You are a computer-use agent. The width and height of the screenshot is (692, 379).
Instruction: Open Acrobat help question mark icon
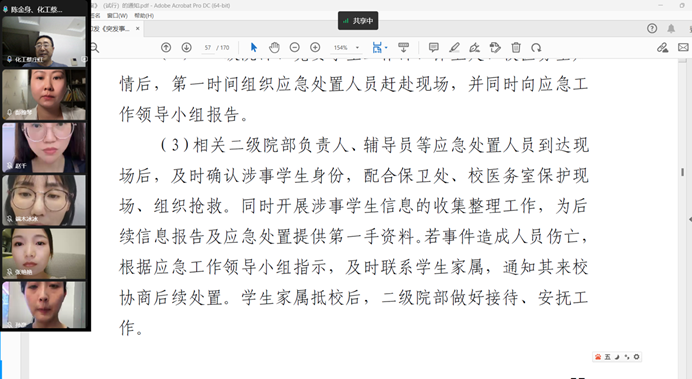pyautogui.click(x=652, y=29)
